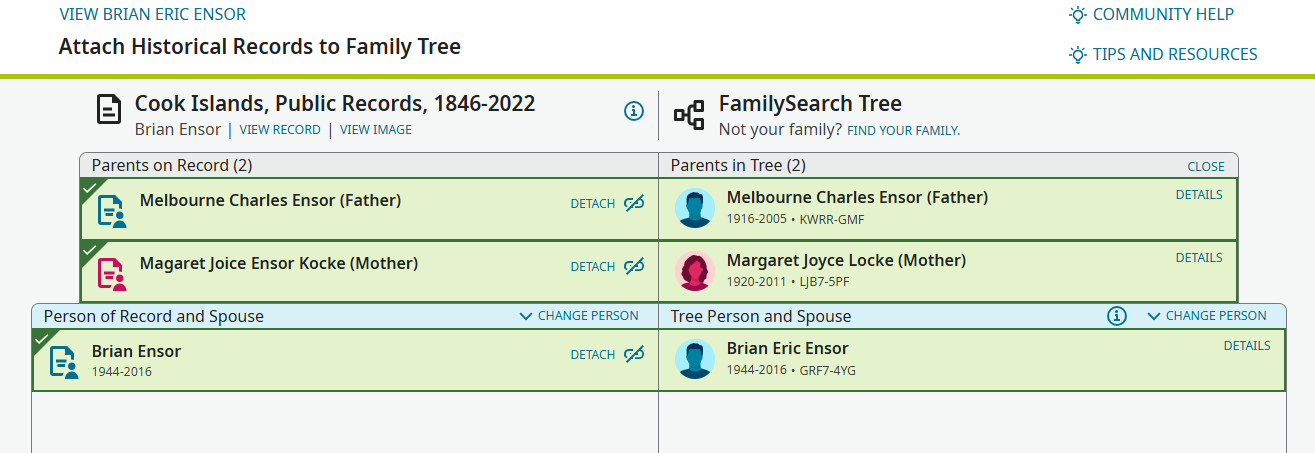The image size is (1315, 453).
Task: Click the unlink icon on Magaret Joice Ensor Kocke row
Action: pos(634,266)
